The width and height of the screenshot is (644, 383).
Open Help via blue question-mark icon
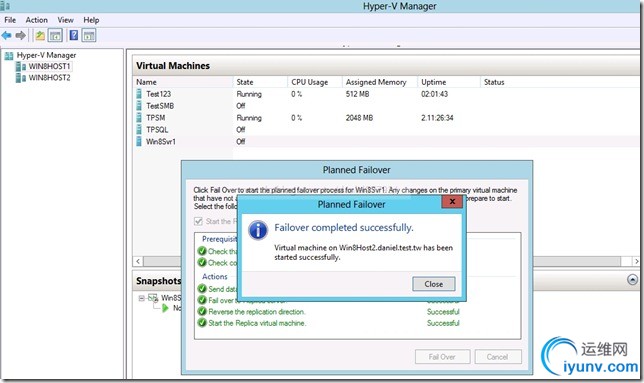[74, 35]
